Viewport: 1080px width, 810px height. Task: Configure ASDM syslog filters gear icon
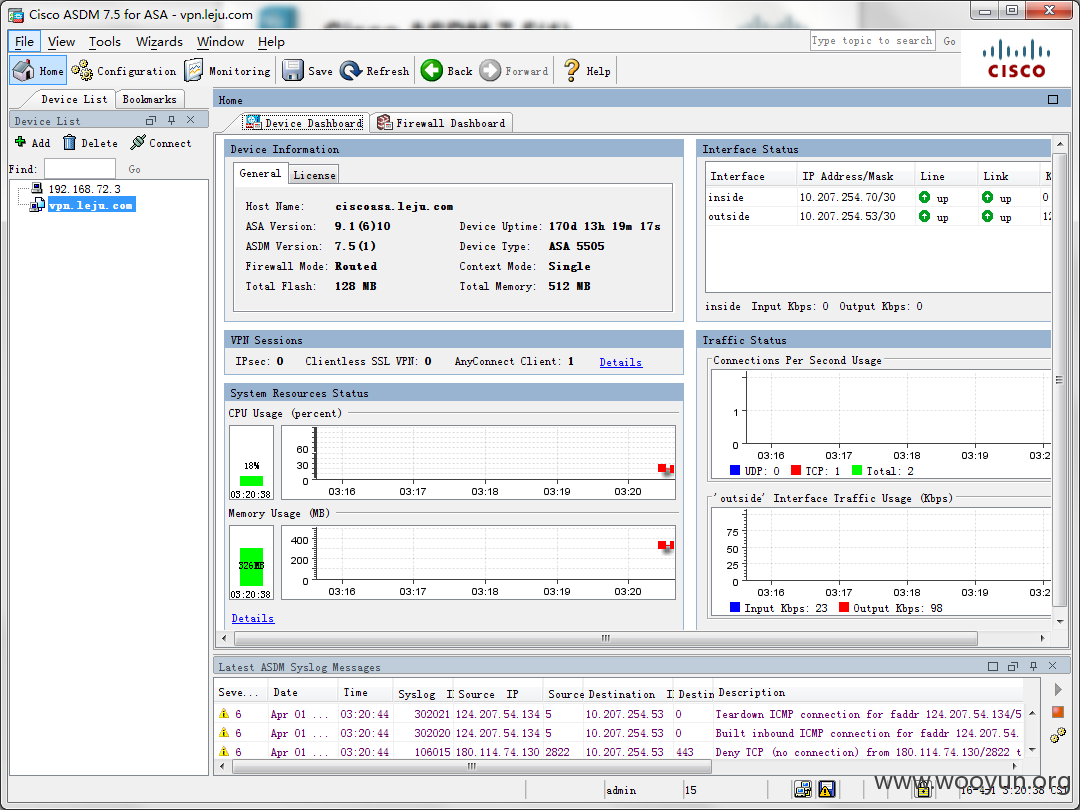pyautogui.click(x=1058, y=736)
